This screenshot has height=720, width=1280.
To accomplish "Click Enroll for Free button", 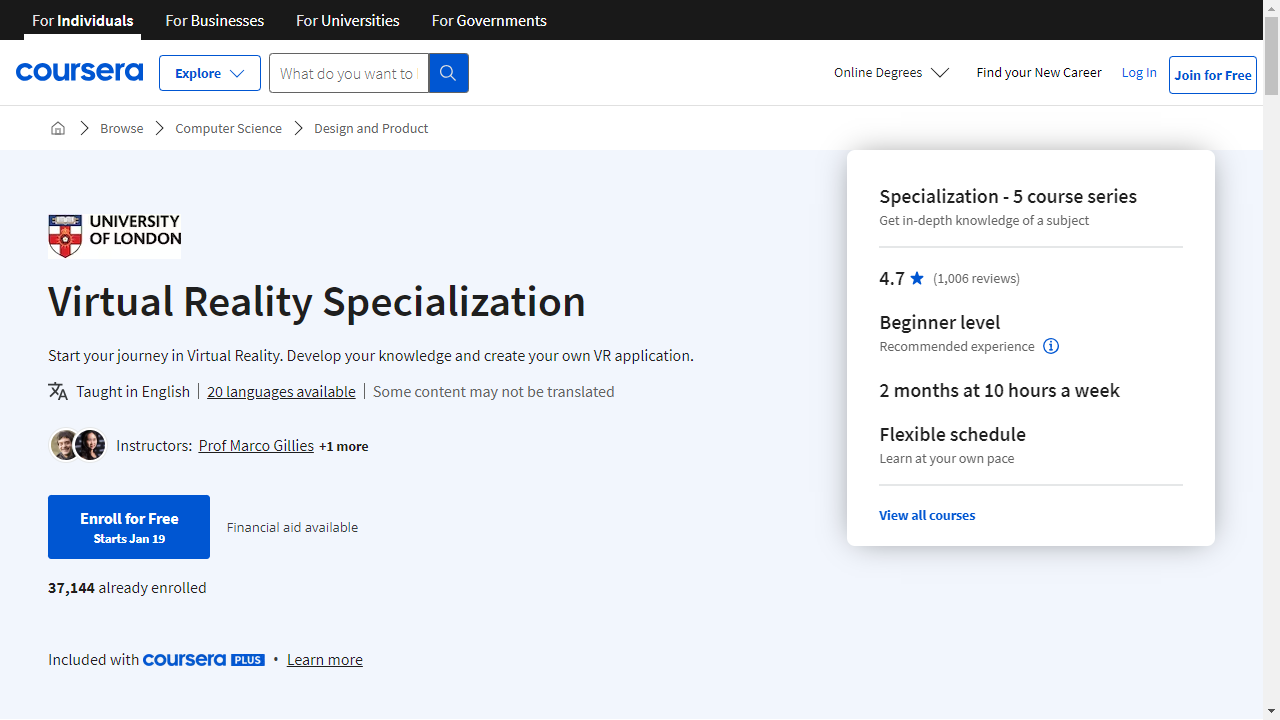I will tap(129, 527).
